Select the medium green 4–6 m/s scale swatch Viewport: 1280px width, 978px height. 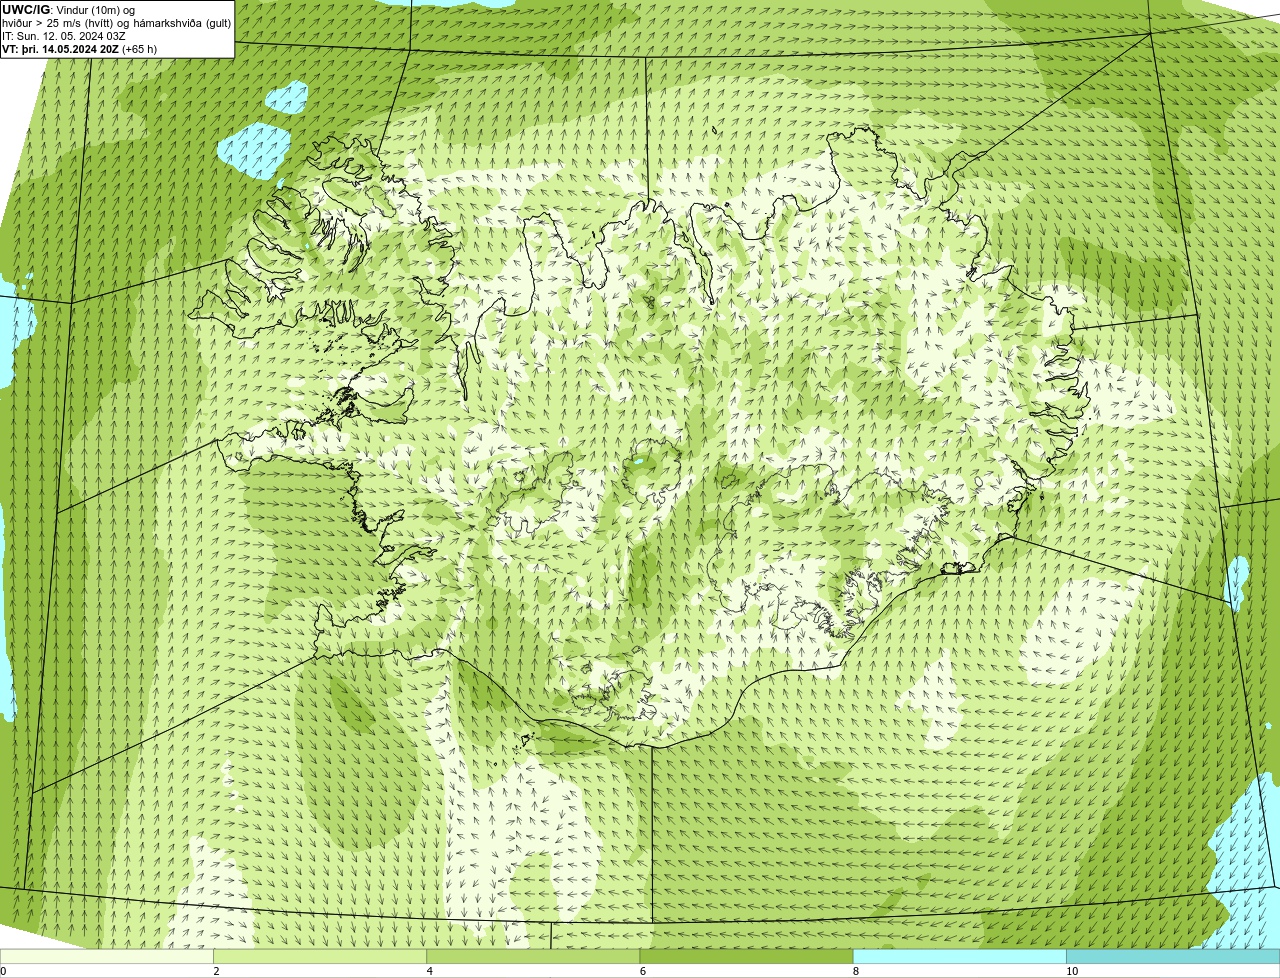pos(533,957)
